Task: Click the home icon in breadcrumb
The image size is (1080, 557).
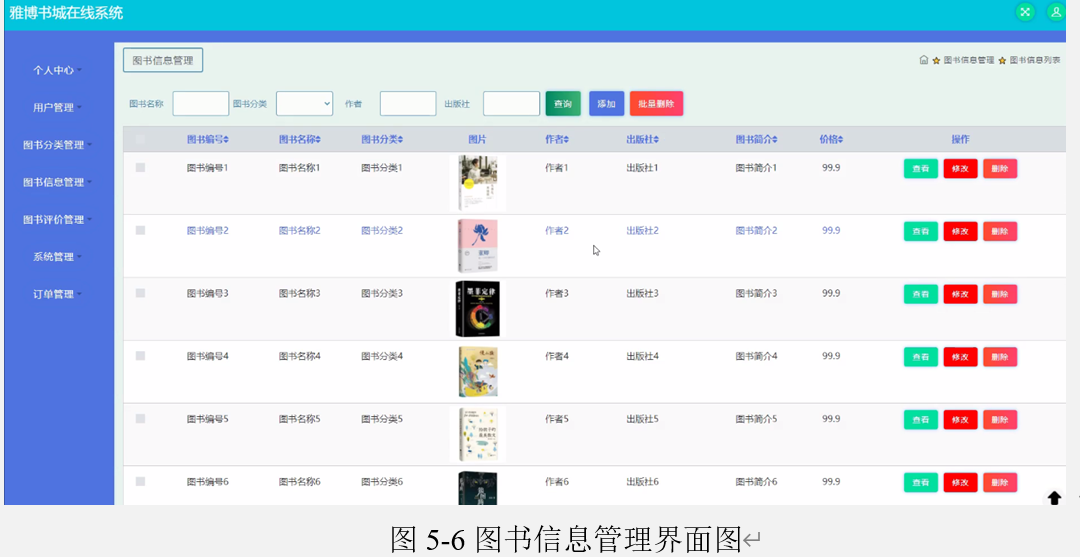Action: (924, 60)
